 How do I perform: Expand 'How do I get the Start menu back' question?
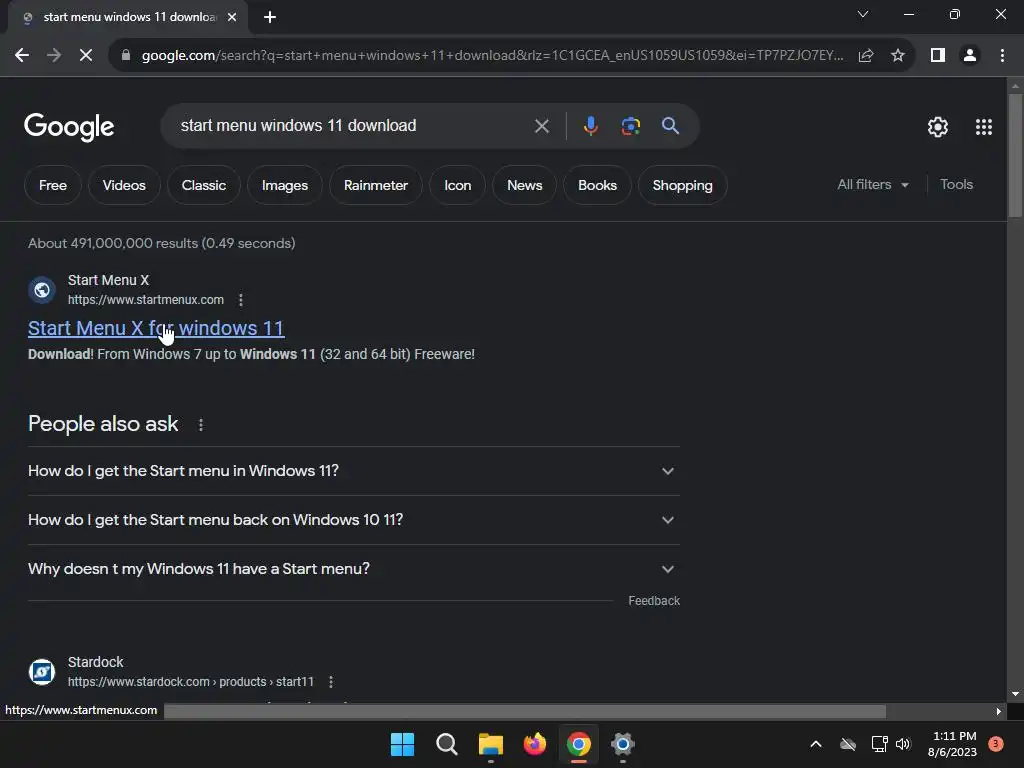pyautogui.click(x=354, y=520)
